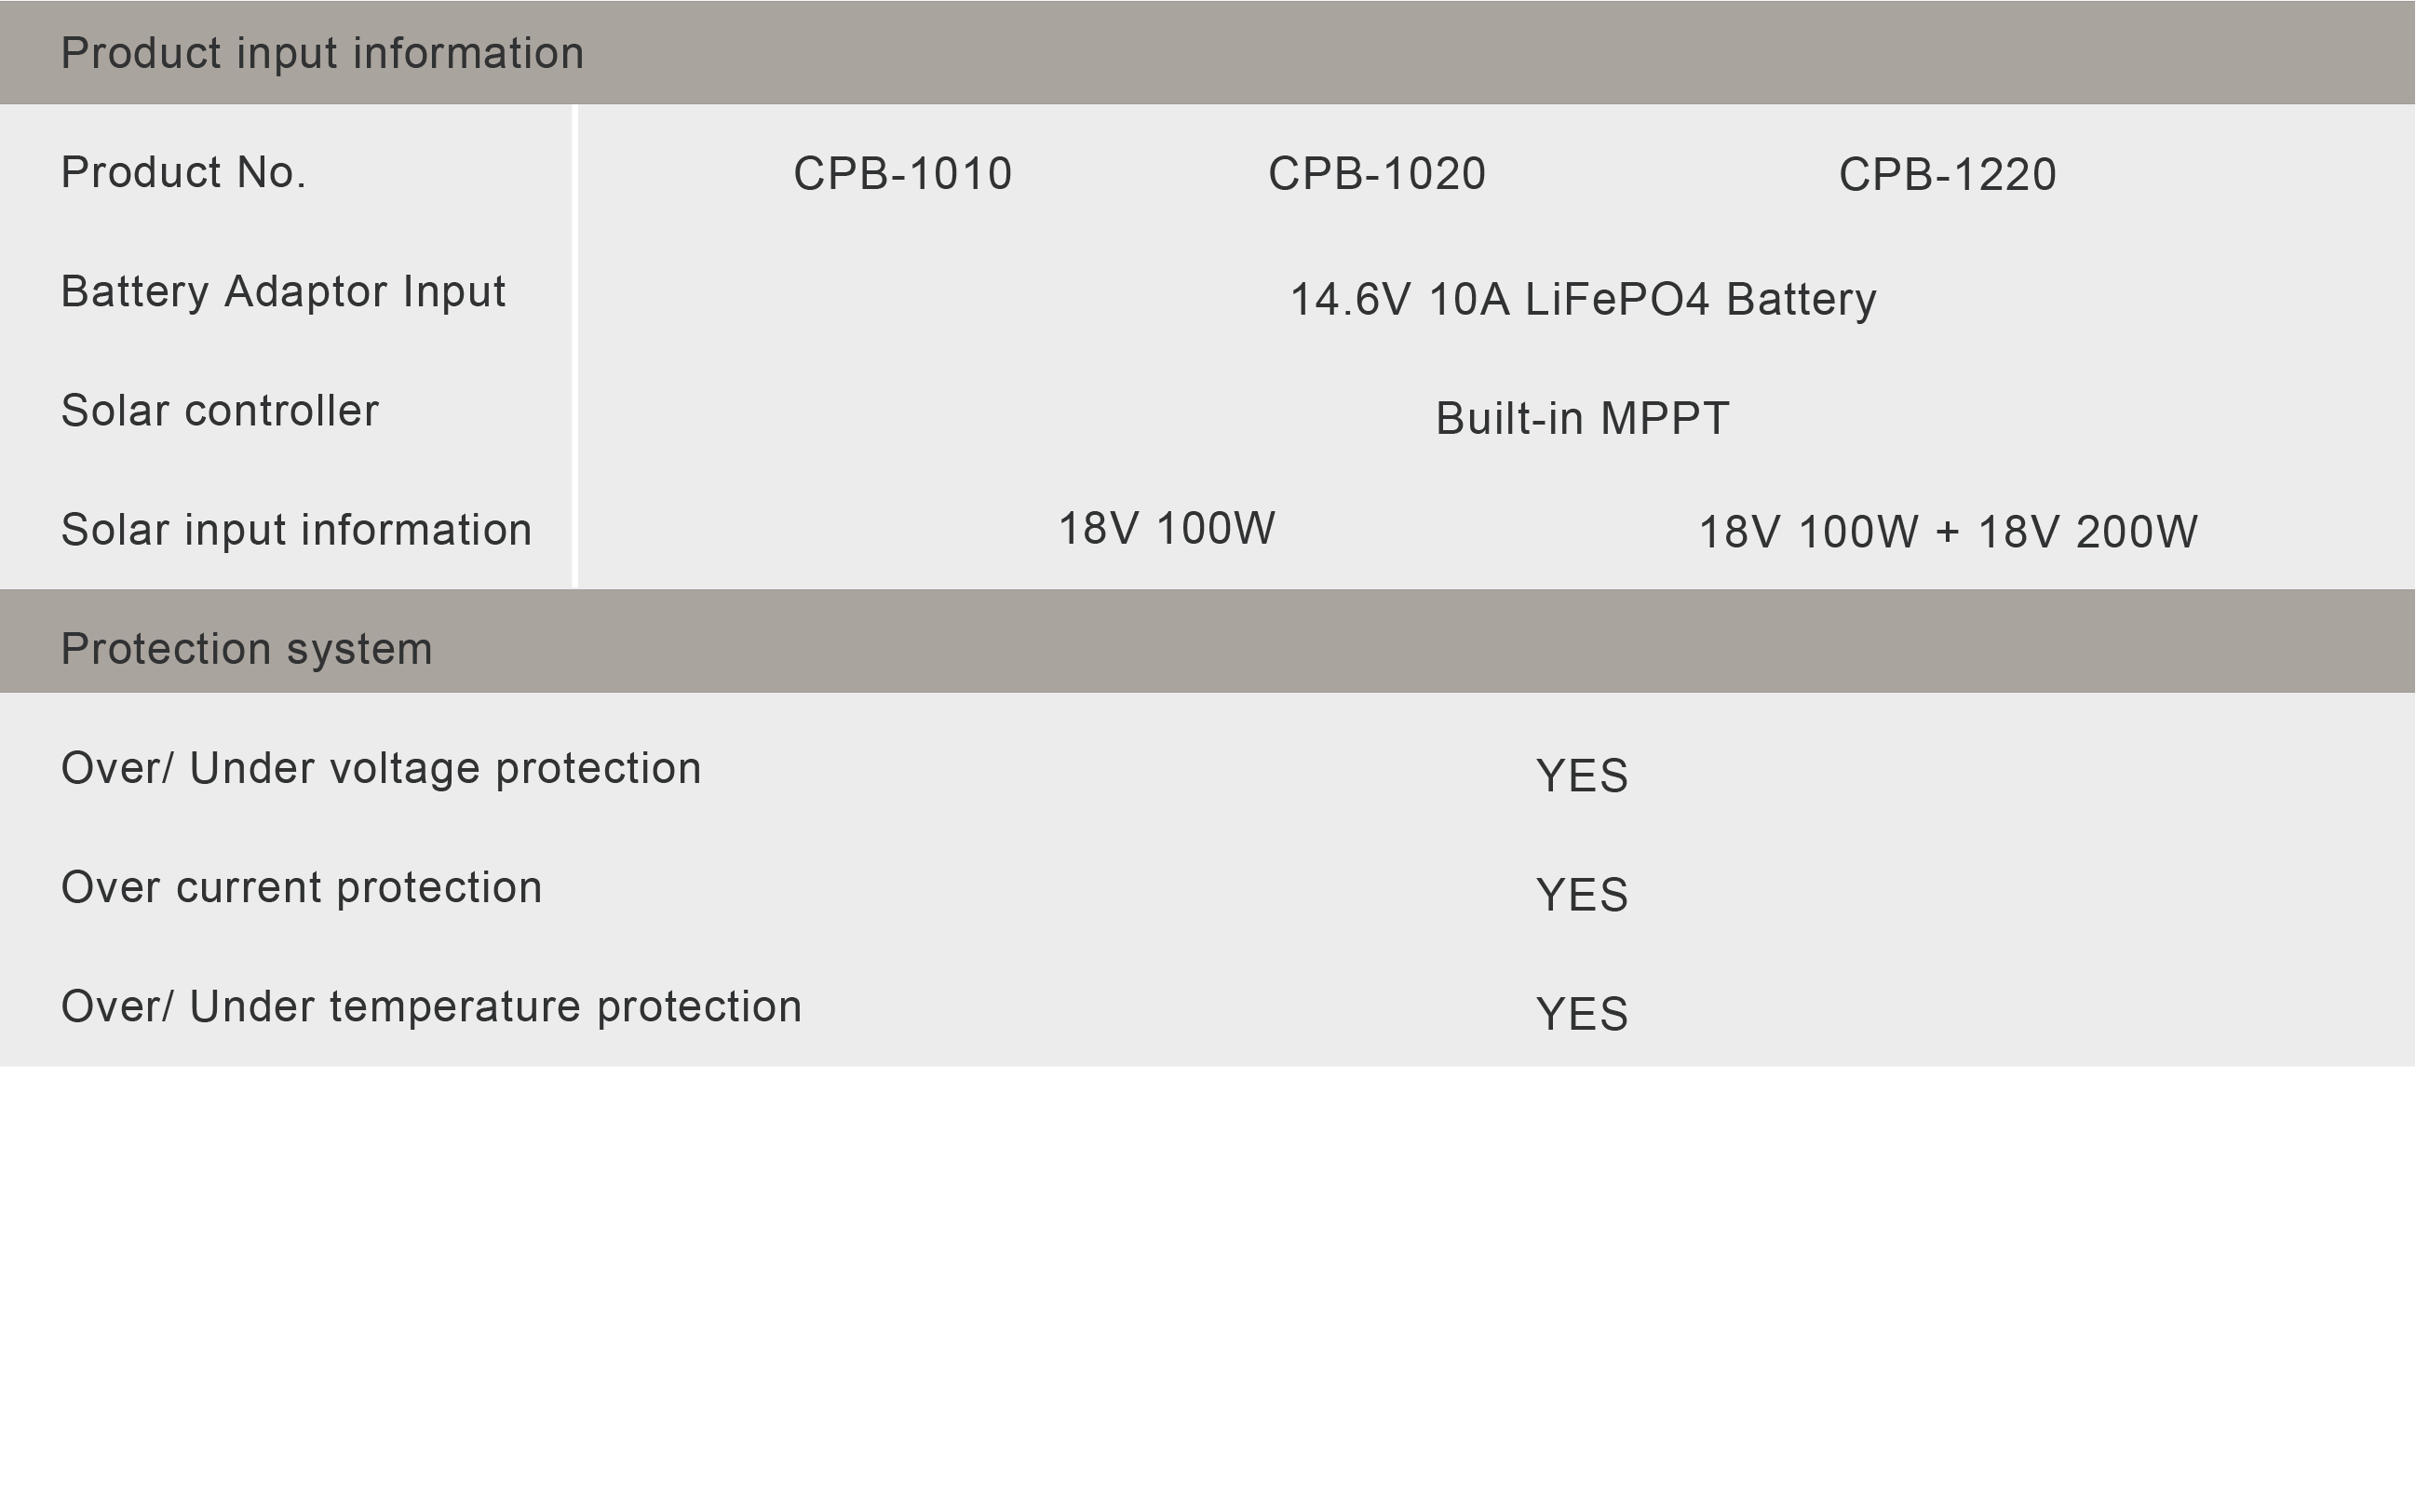Select YES for Over/ Under voltage protection
2416x1512 pixels.
[1582, 776]
